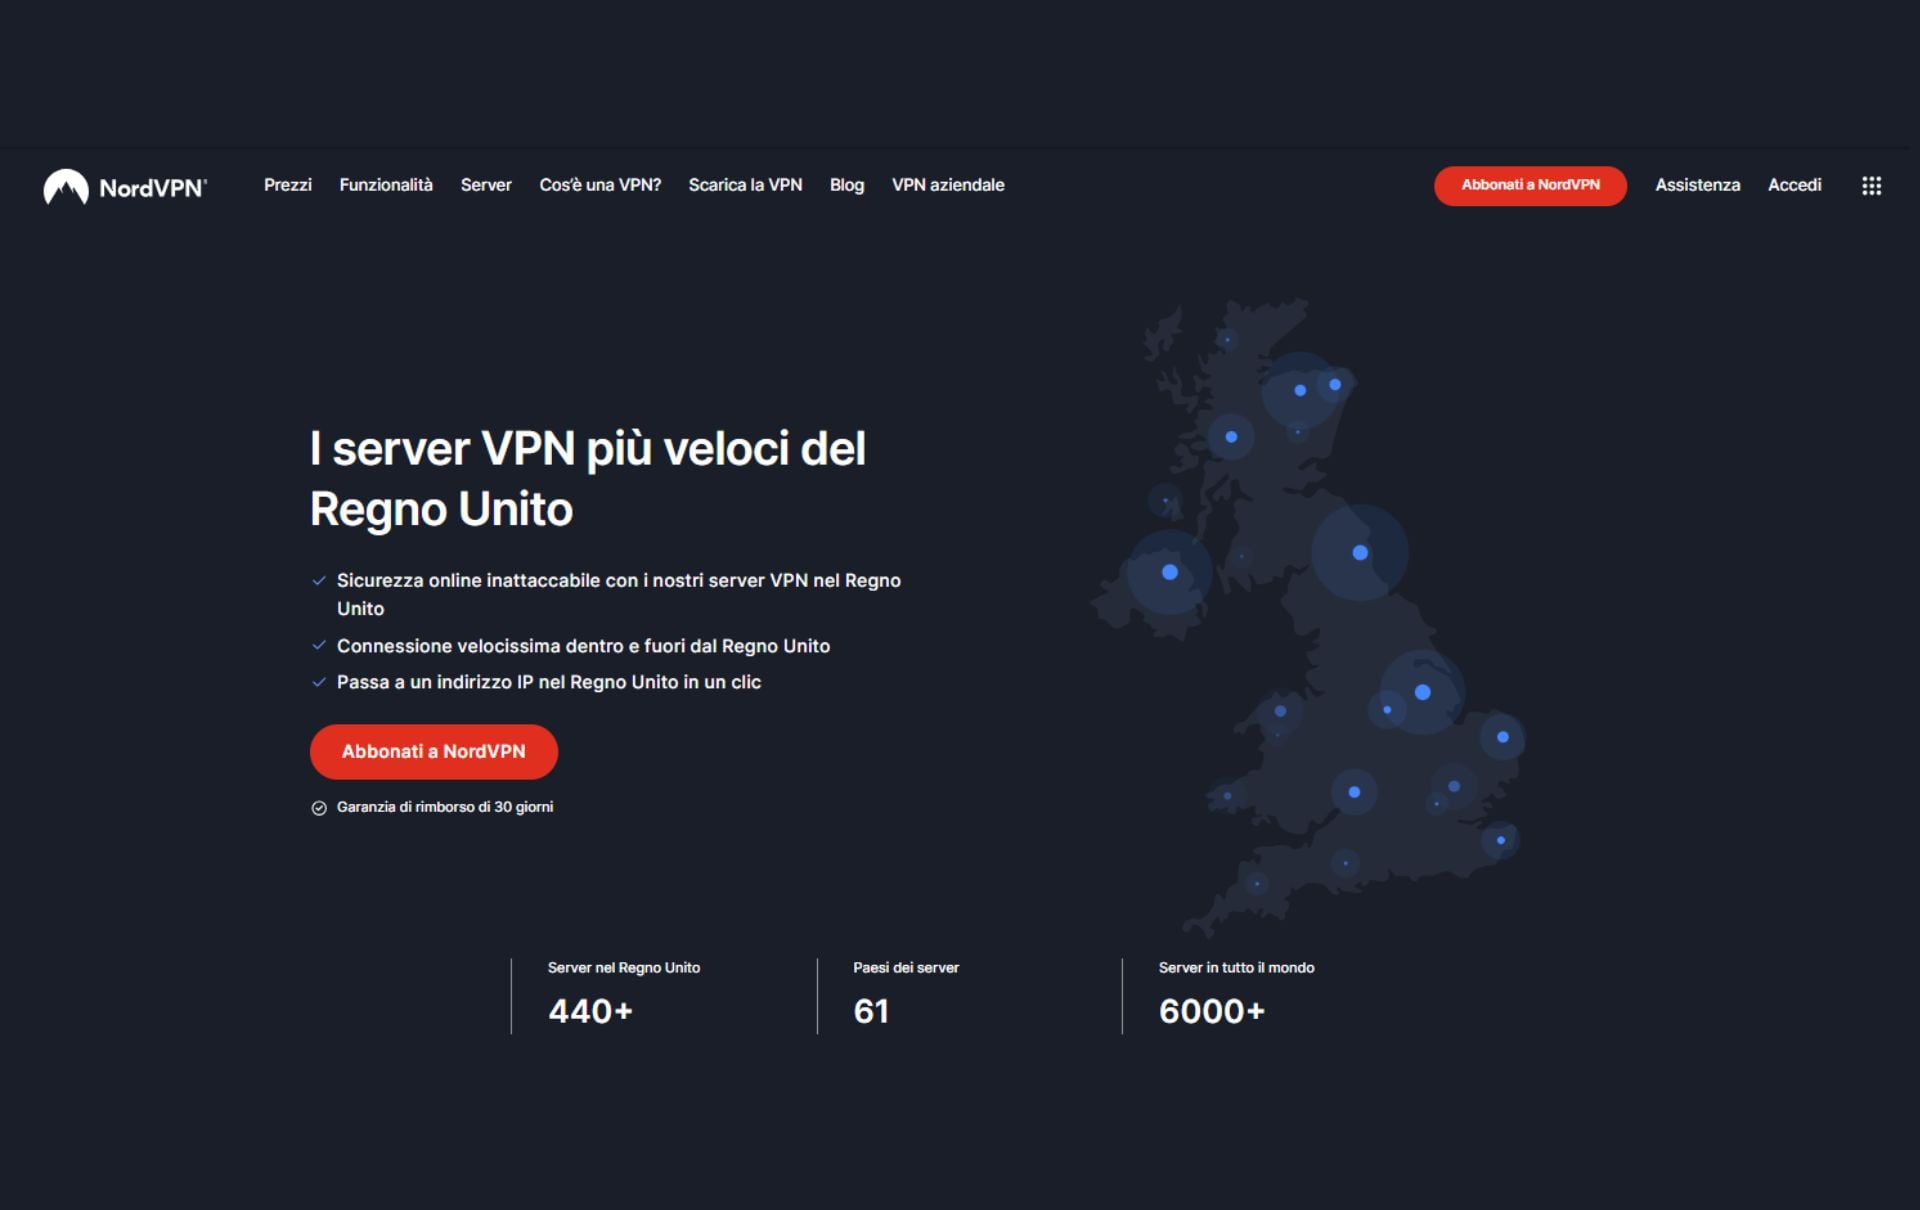Open the apps grid icon menu

1871,186
